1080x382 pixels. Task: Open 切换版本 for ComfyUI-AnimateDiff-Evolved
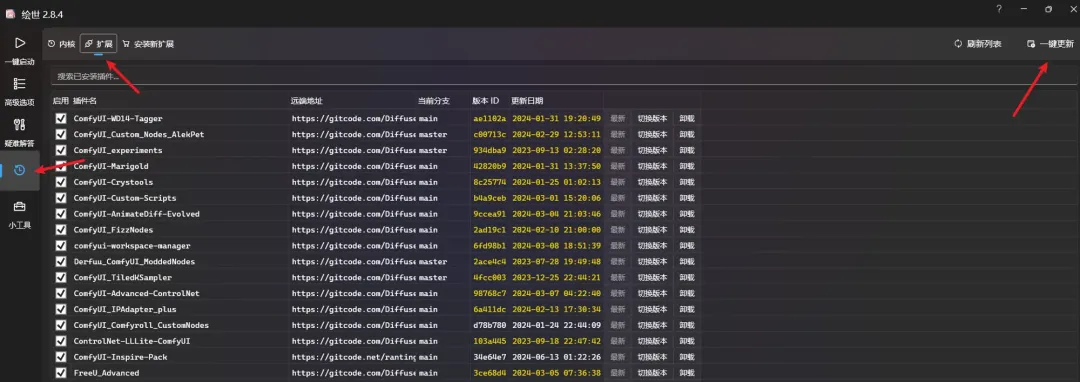[x=652, y=214]
